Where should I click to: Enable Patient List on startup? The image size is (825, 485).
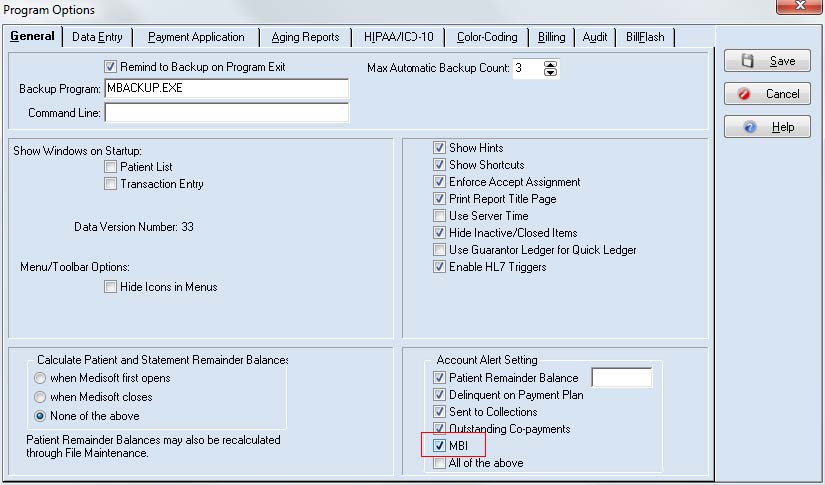pos(111,167)
